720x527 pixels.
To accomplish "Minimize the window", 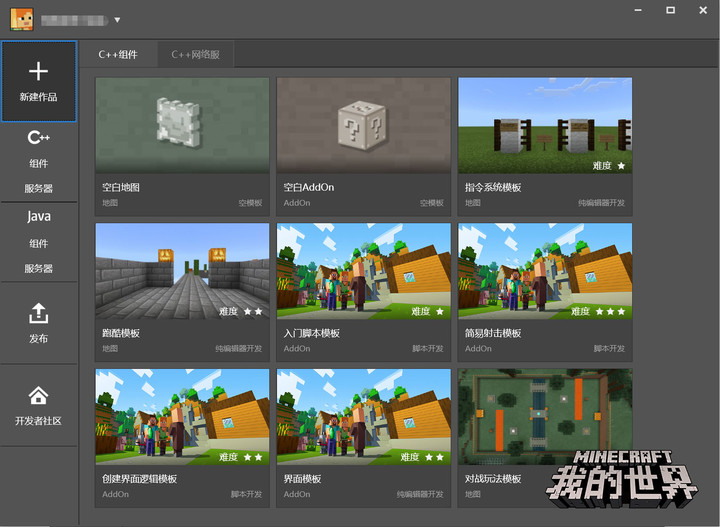I will (x=638, y=10).
